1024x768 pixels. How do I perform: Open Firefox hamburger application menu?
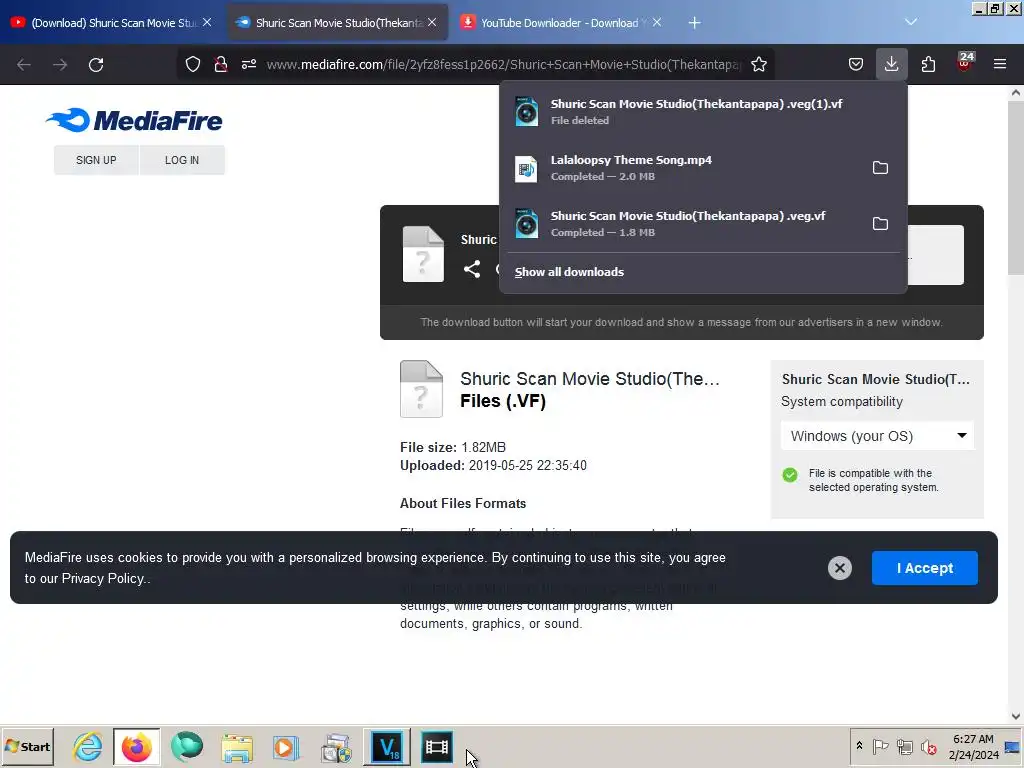1000,65
